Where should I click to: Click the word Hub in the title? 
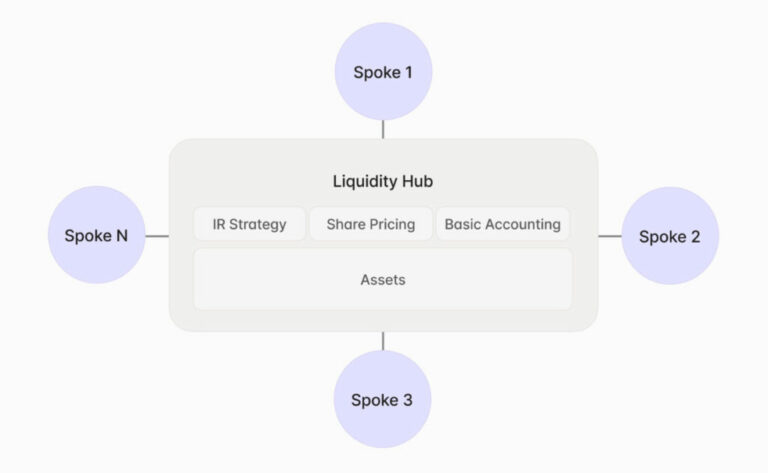(417, 182)
